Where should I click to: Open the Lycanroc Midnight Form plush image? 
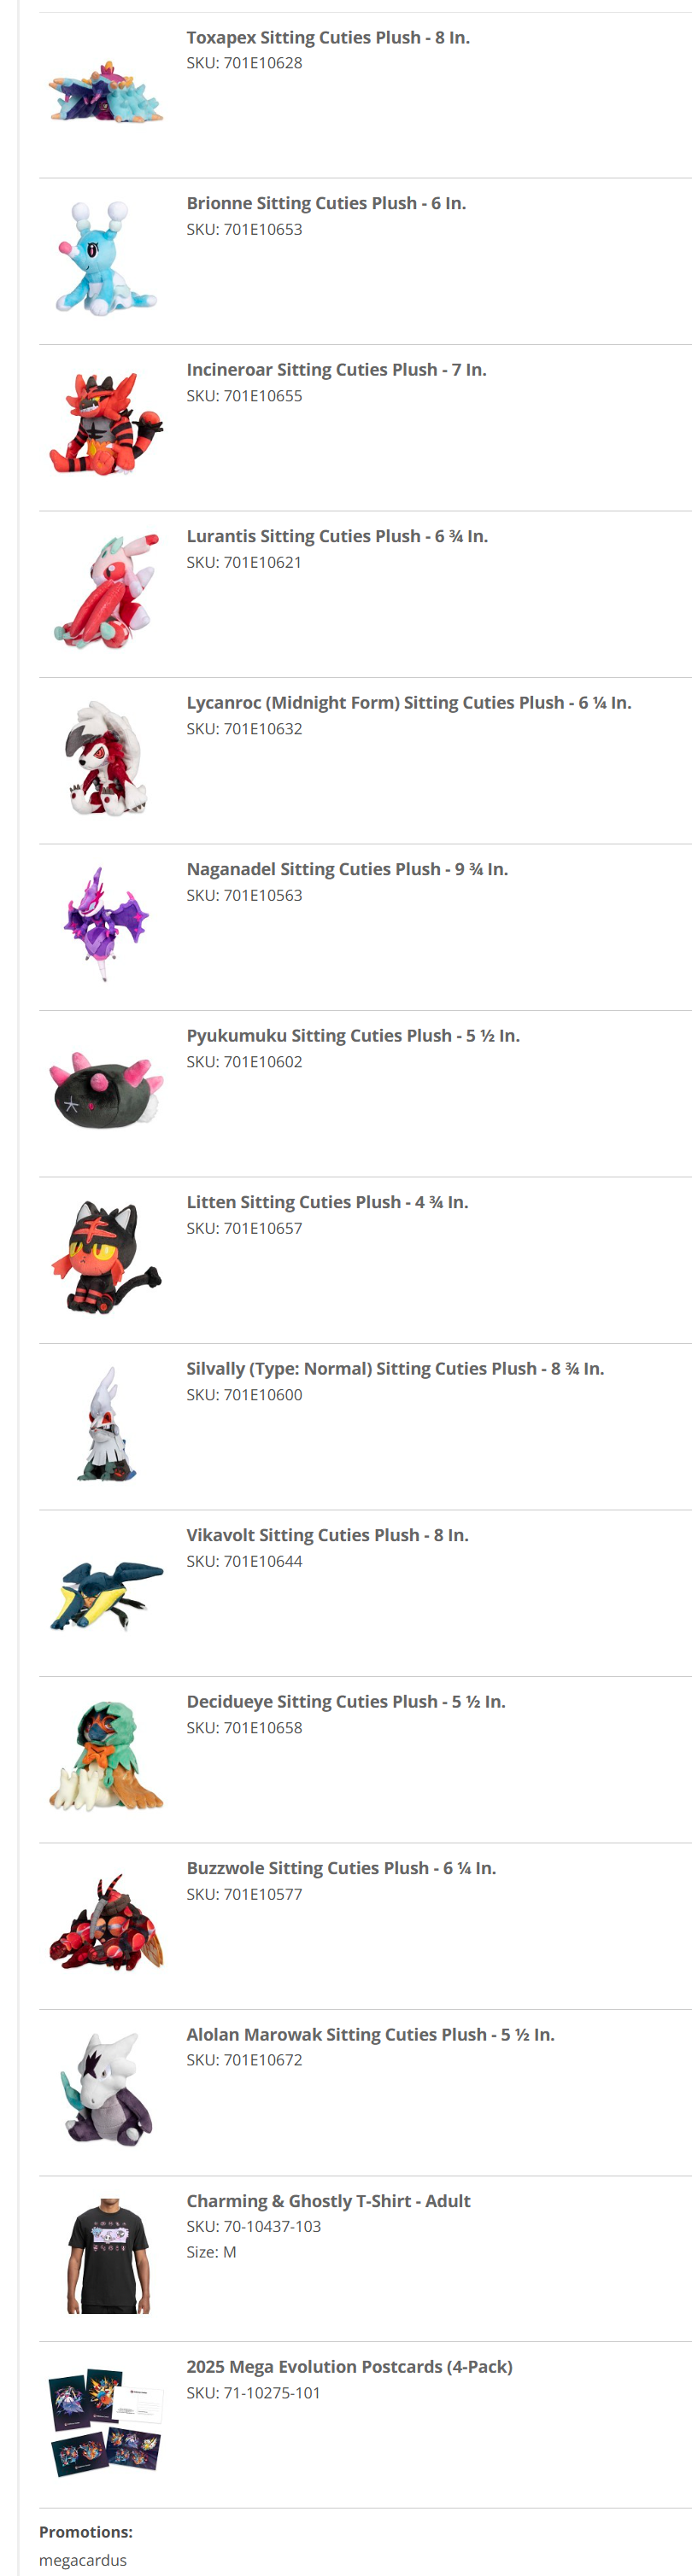pyautogui.click(x=106, y=758)
